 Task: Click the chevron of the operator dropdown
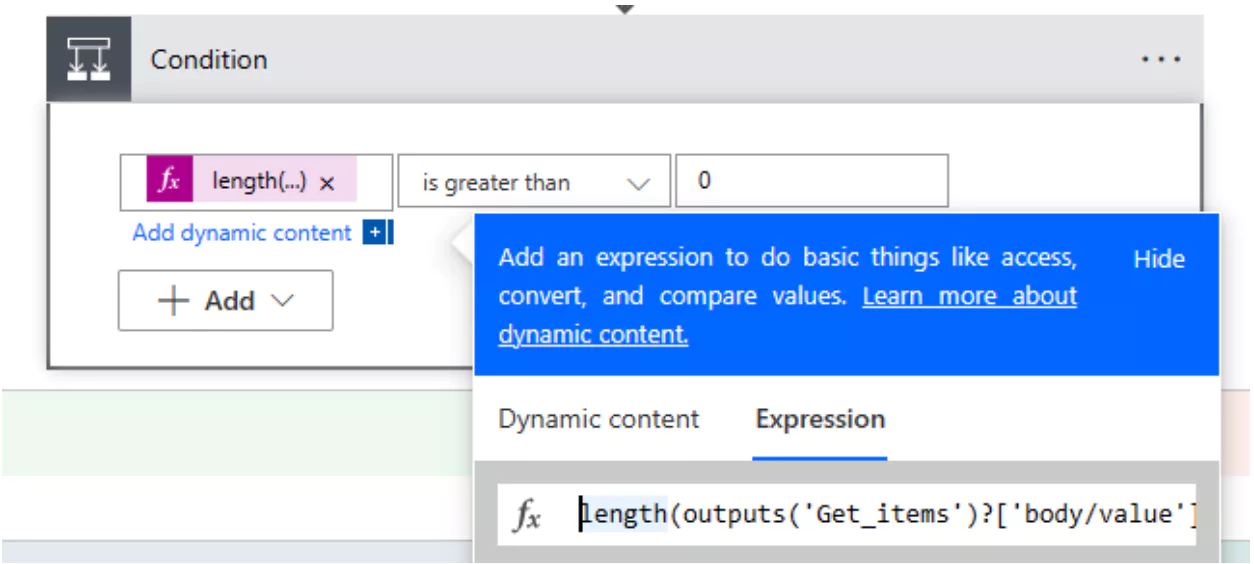click(x=638, y=183)
